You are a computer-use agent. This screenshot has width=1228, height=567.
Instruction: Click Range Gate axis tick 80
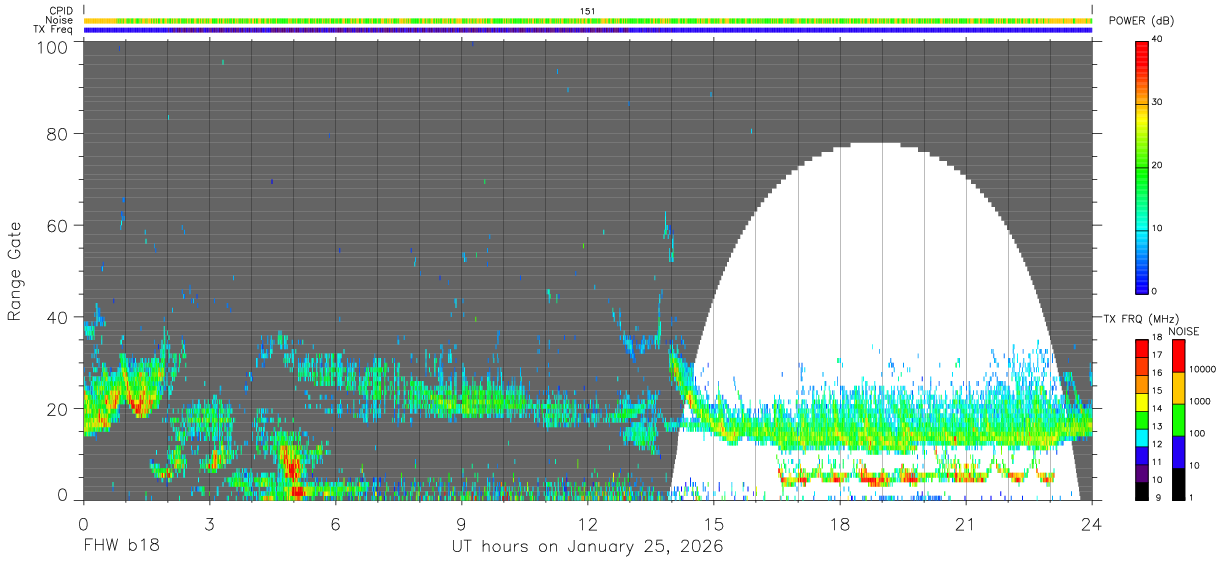pyautogui.click(x=58, y=133)
